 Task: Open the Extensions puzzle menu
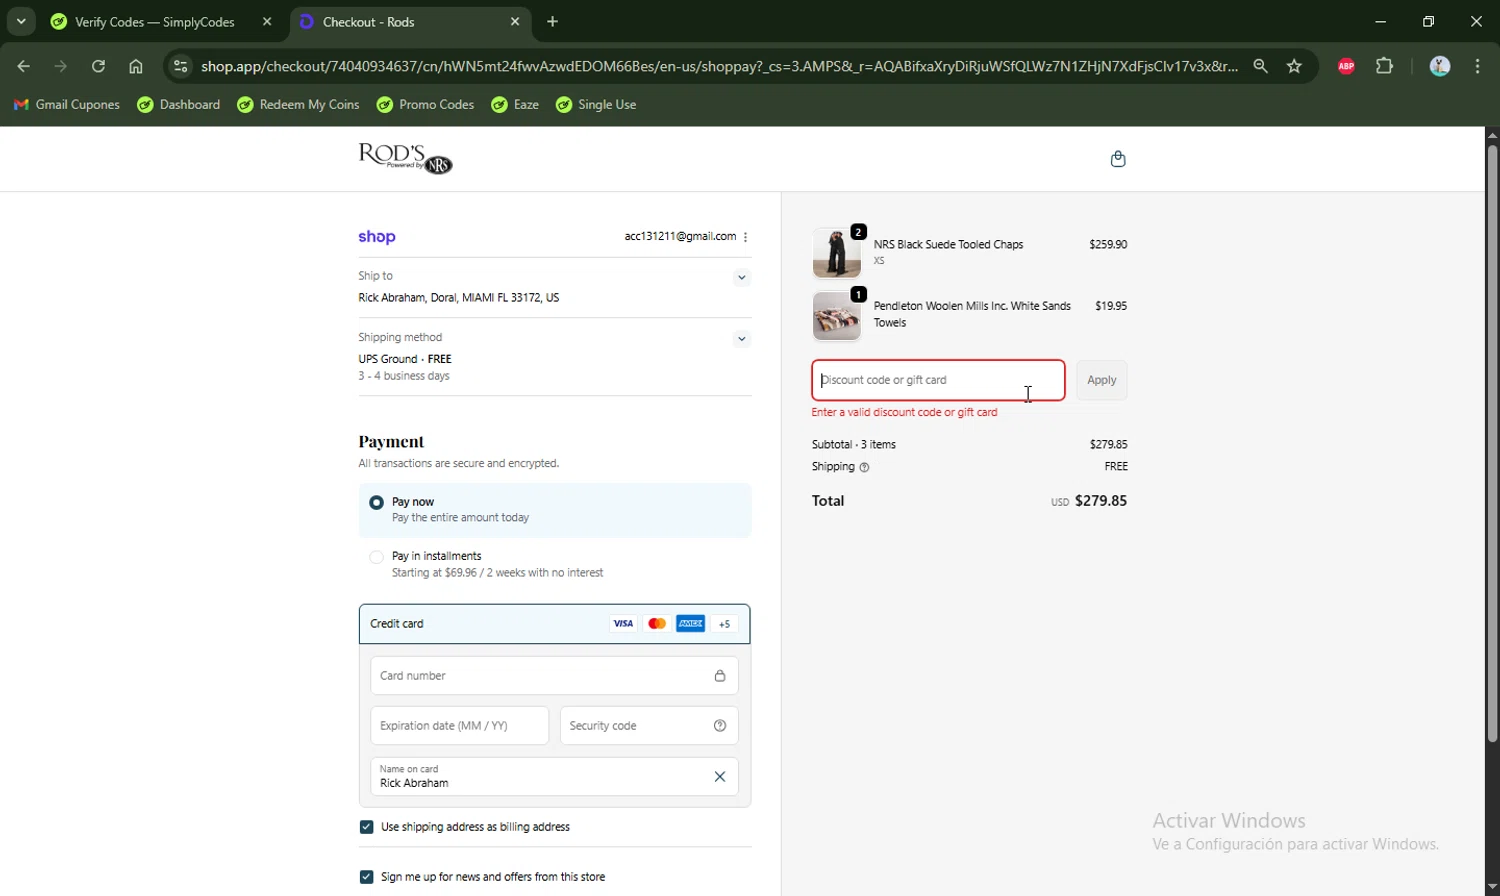(1385, 67)
